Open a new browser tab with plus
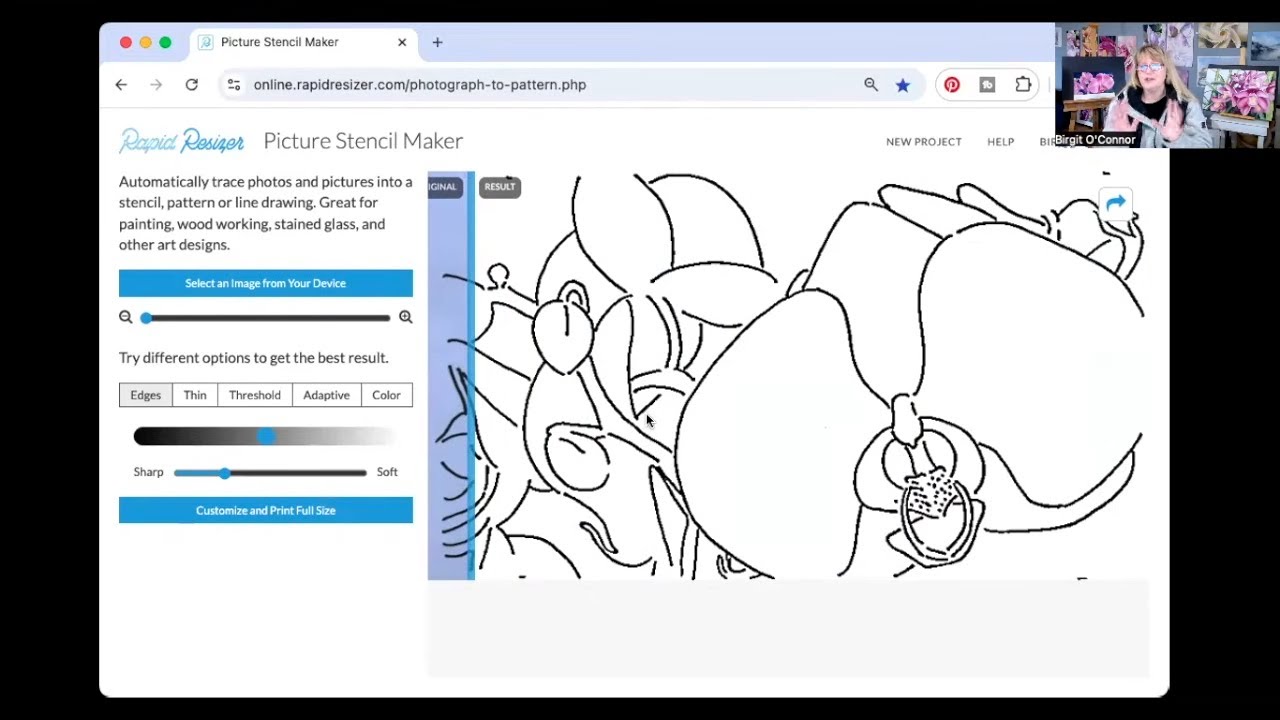Viewport: 1280px width, 720px height. click(437, 42)
